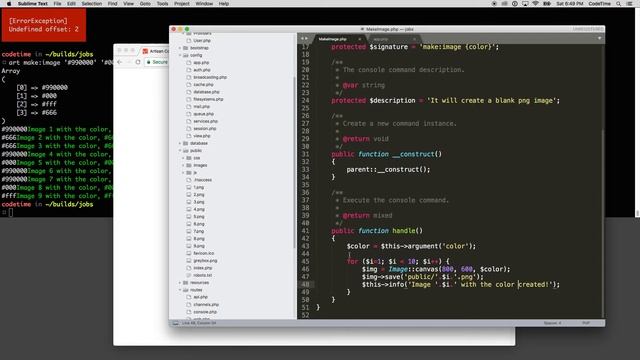The height and width of the screenshot is (360, 640).
Task: Open the tab list dropdown arrow
Action: (600, 38)
